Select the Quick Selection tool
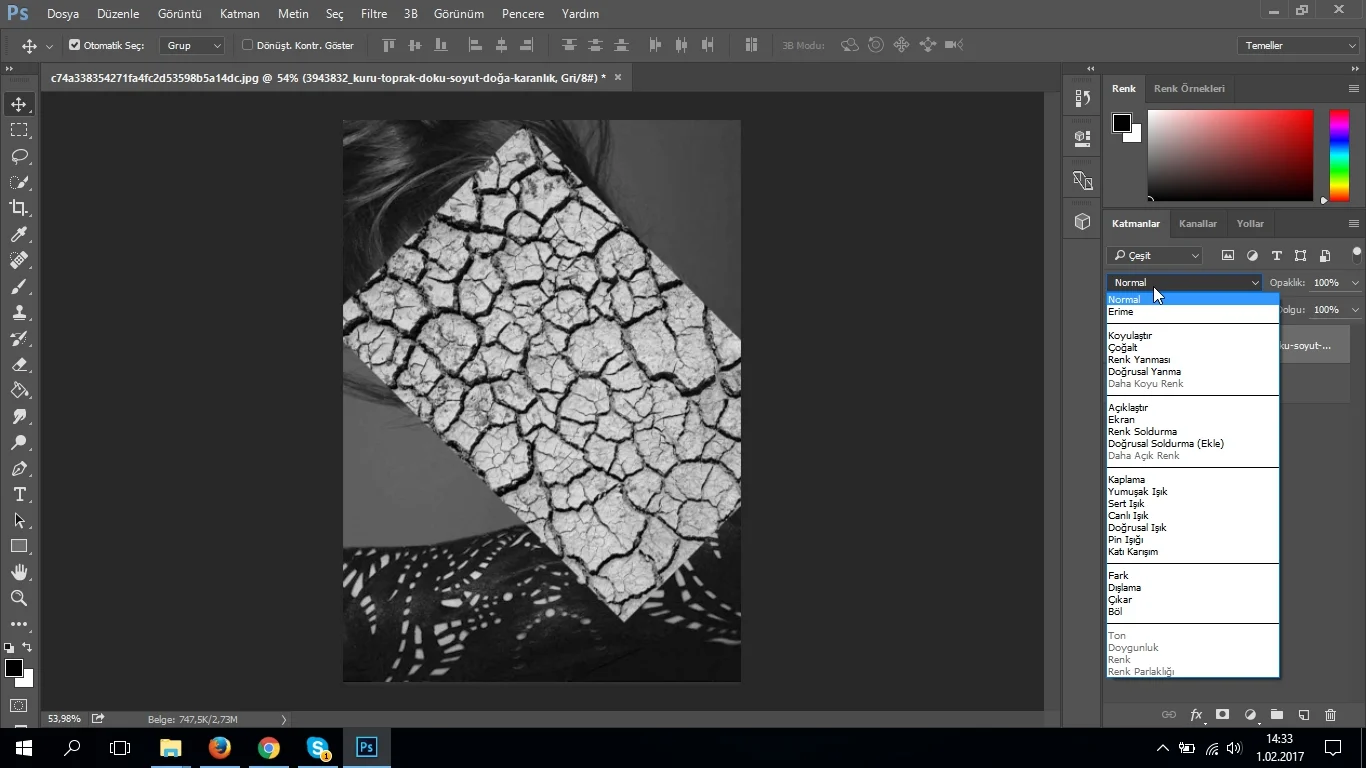 (x=19, y=182)
